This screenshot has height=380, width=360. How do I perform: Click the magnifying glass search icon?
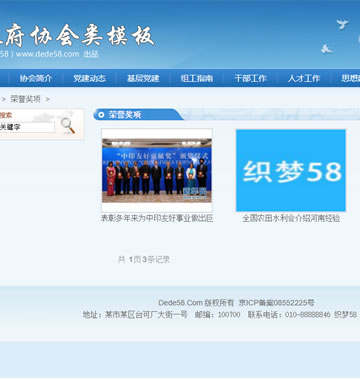click(68, 126)
